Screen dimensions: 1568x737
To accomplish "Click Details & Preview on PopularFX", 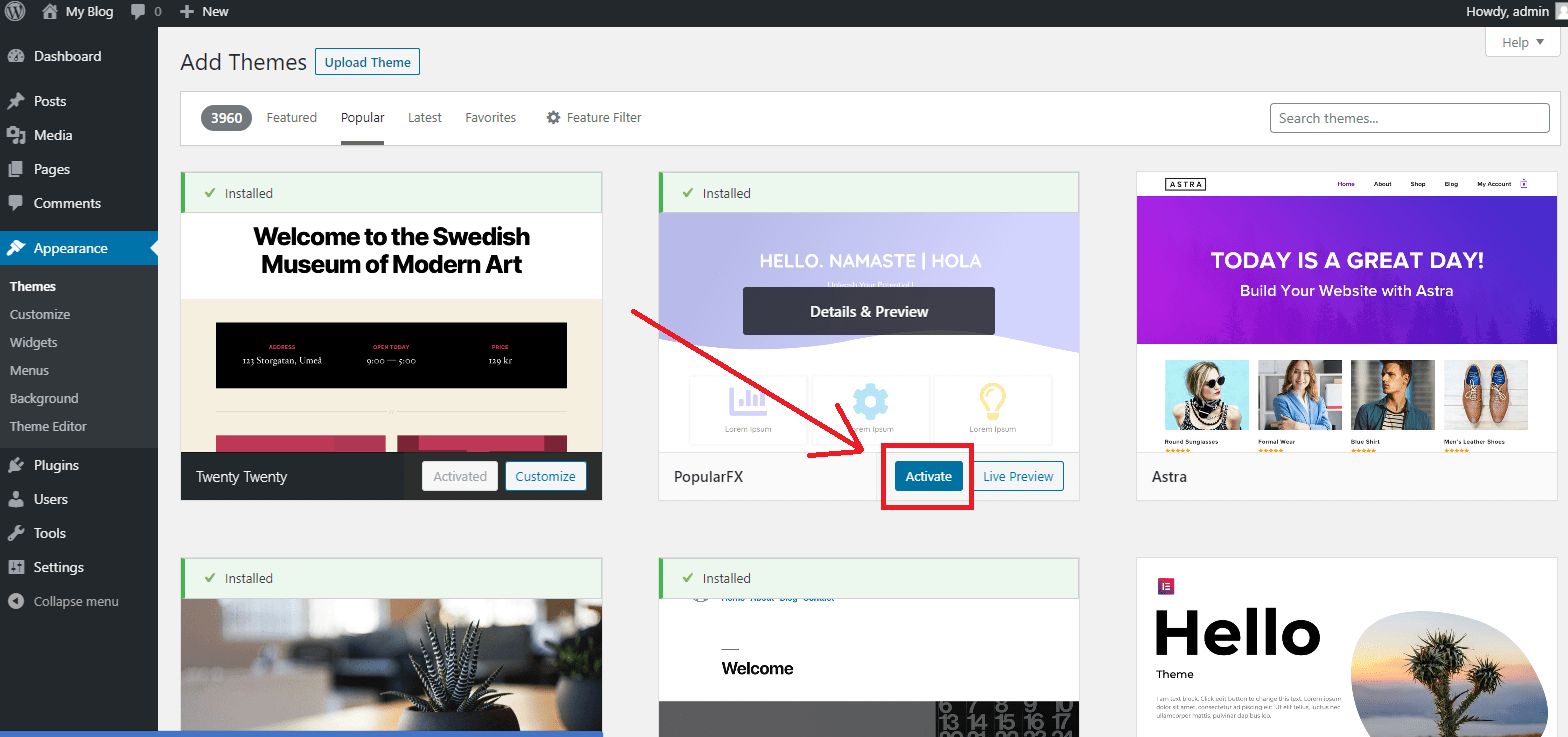I will (869, 311).
